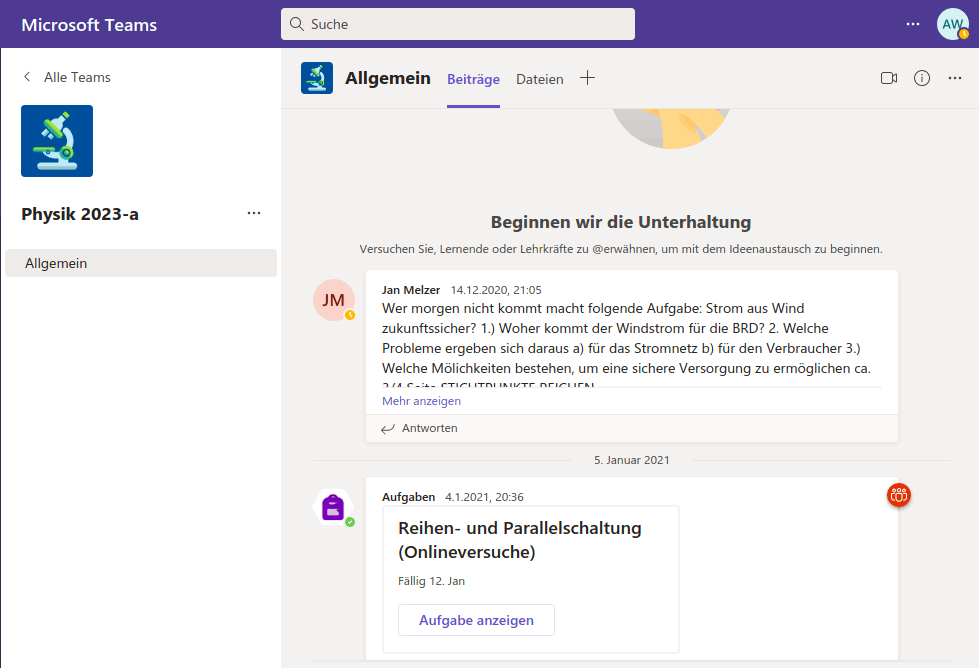
Task: Open the Physik 2023-a team picture
Action: click(x=57, y=141)
